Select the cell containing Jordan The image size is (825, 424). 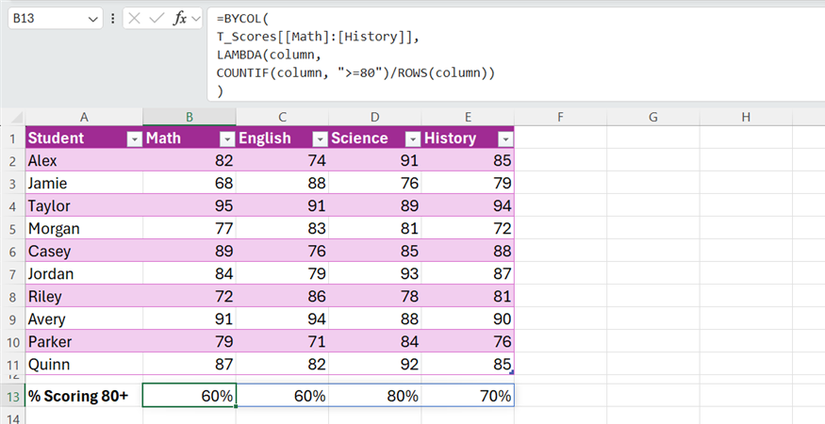(x=84, y=274)
